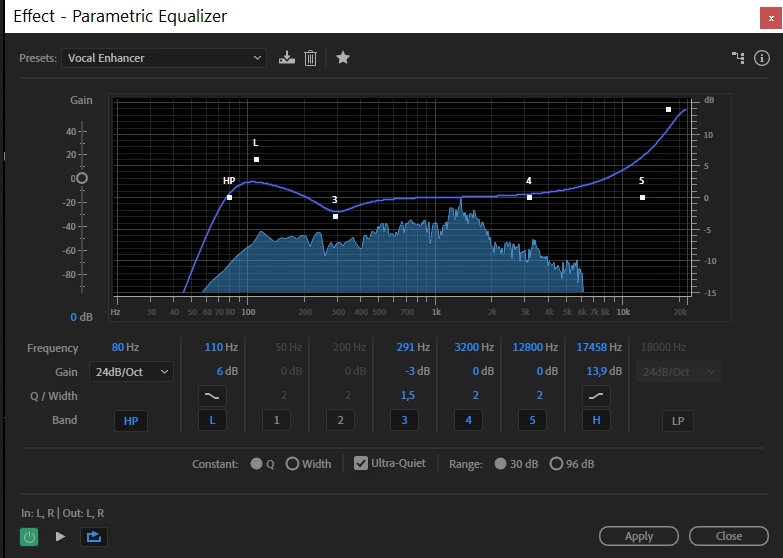The image size is (783, 558).
Task: Enable band 2 button
Action: click(x=340, y=420)
